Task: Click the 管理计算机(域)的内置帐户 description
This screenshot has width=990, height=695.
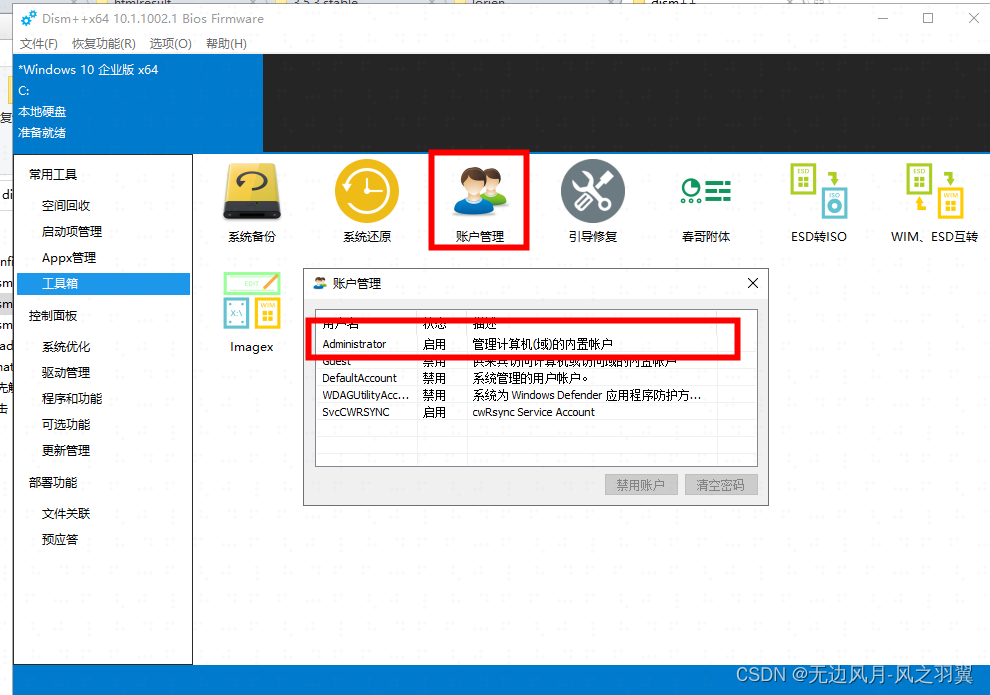Action: [542, 344]
